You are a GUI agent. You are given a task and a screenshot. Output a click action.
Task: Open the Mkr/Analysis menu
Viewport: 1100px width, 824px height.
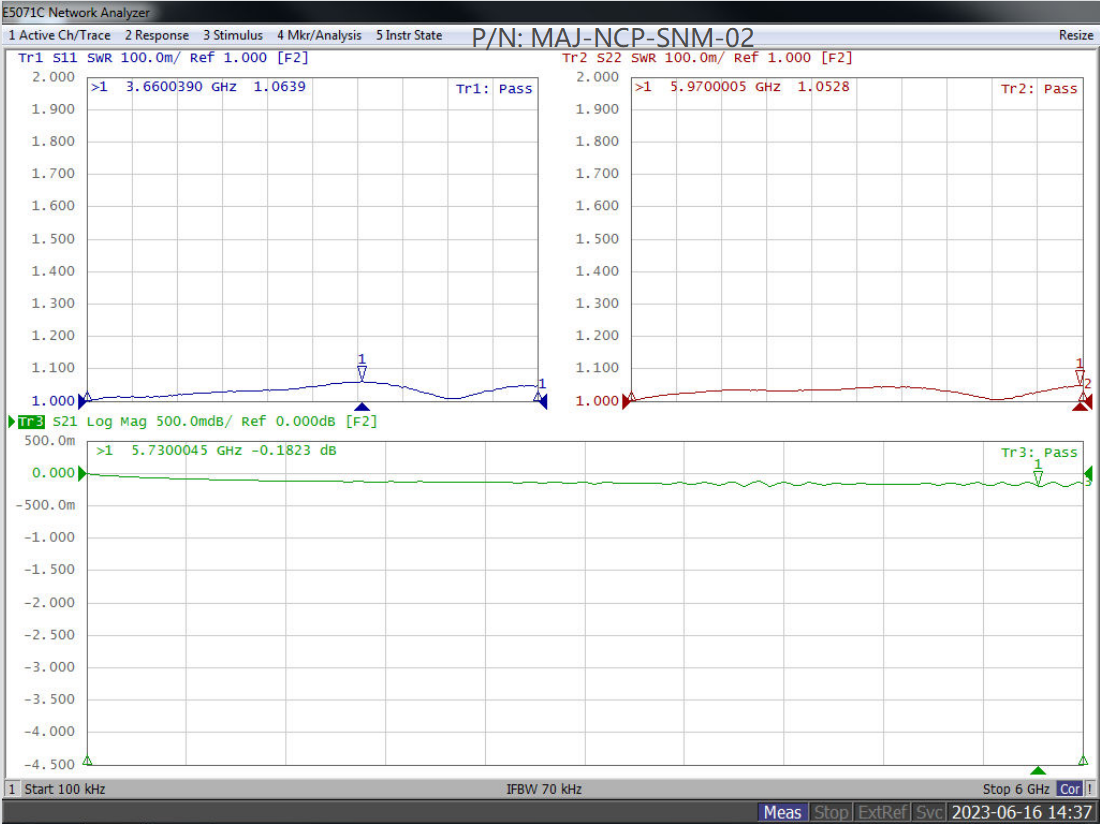coord(319,35)
